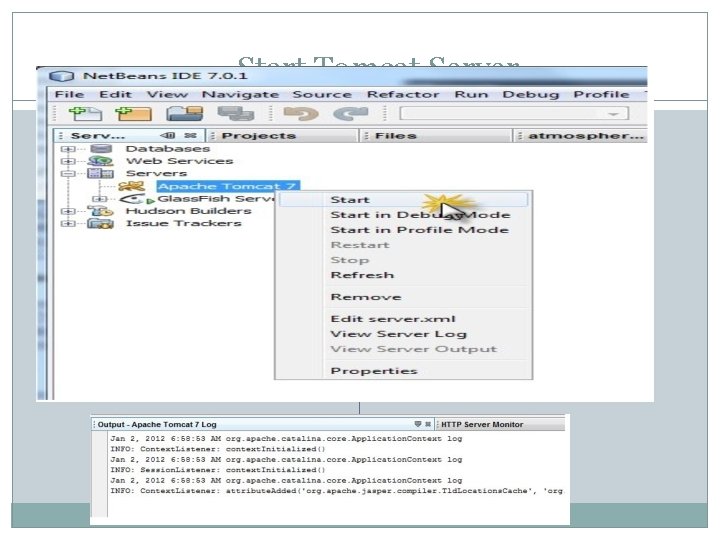Choose Start in Debug Mode

420,215
